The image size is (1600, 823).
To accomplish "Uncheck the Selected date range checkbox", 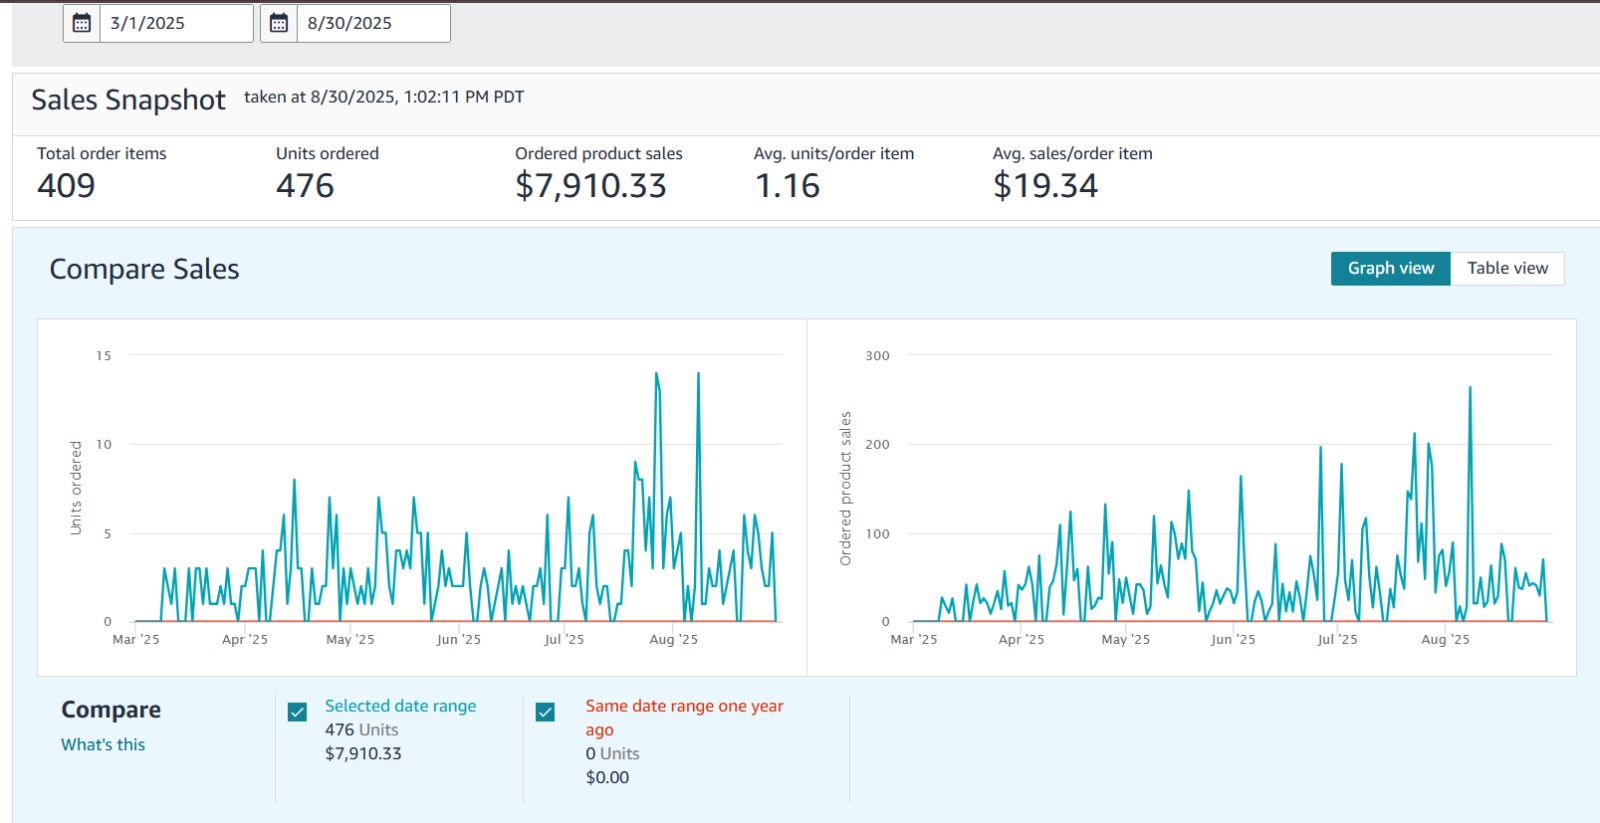I will (297, 712).
